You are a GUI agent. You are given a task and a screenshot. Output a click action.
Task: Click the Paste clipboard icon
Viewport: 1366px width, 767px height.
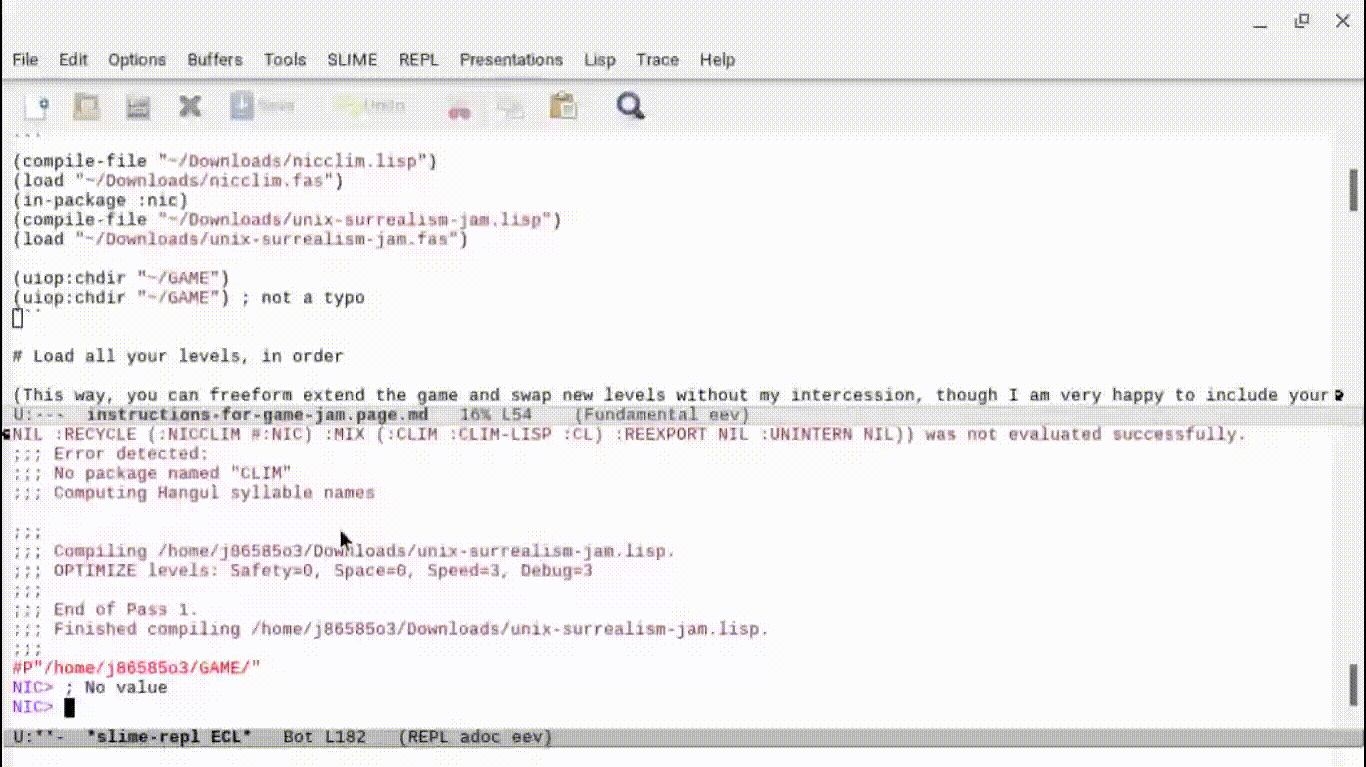563,106
